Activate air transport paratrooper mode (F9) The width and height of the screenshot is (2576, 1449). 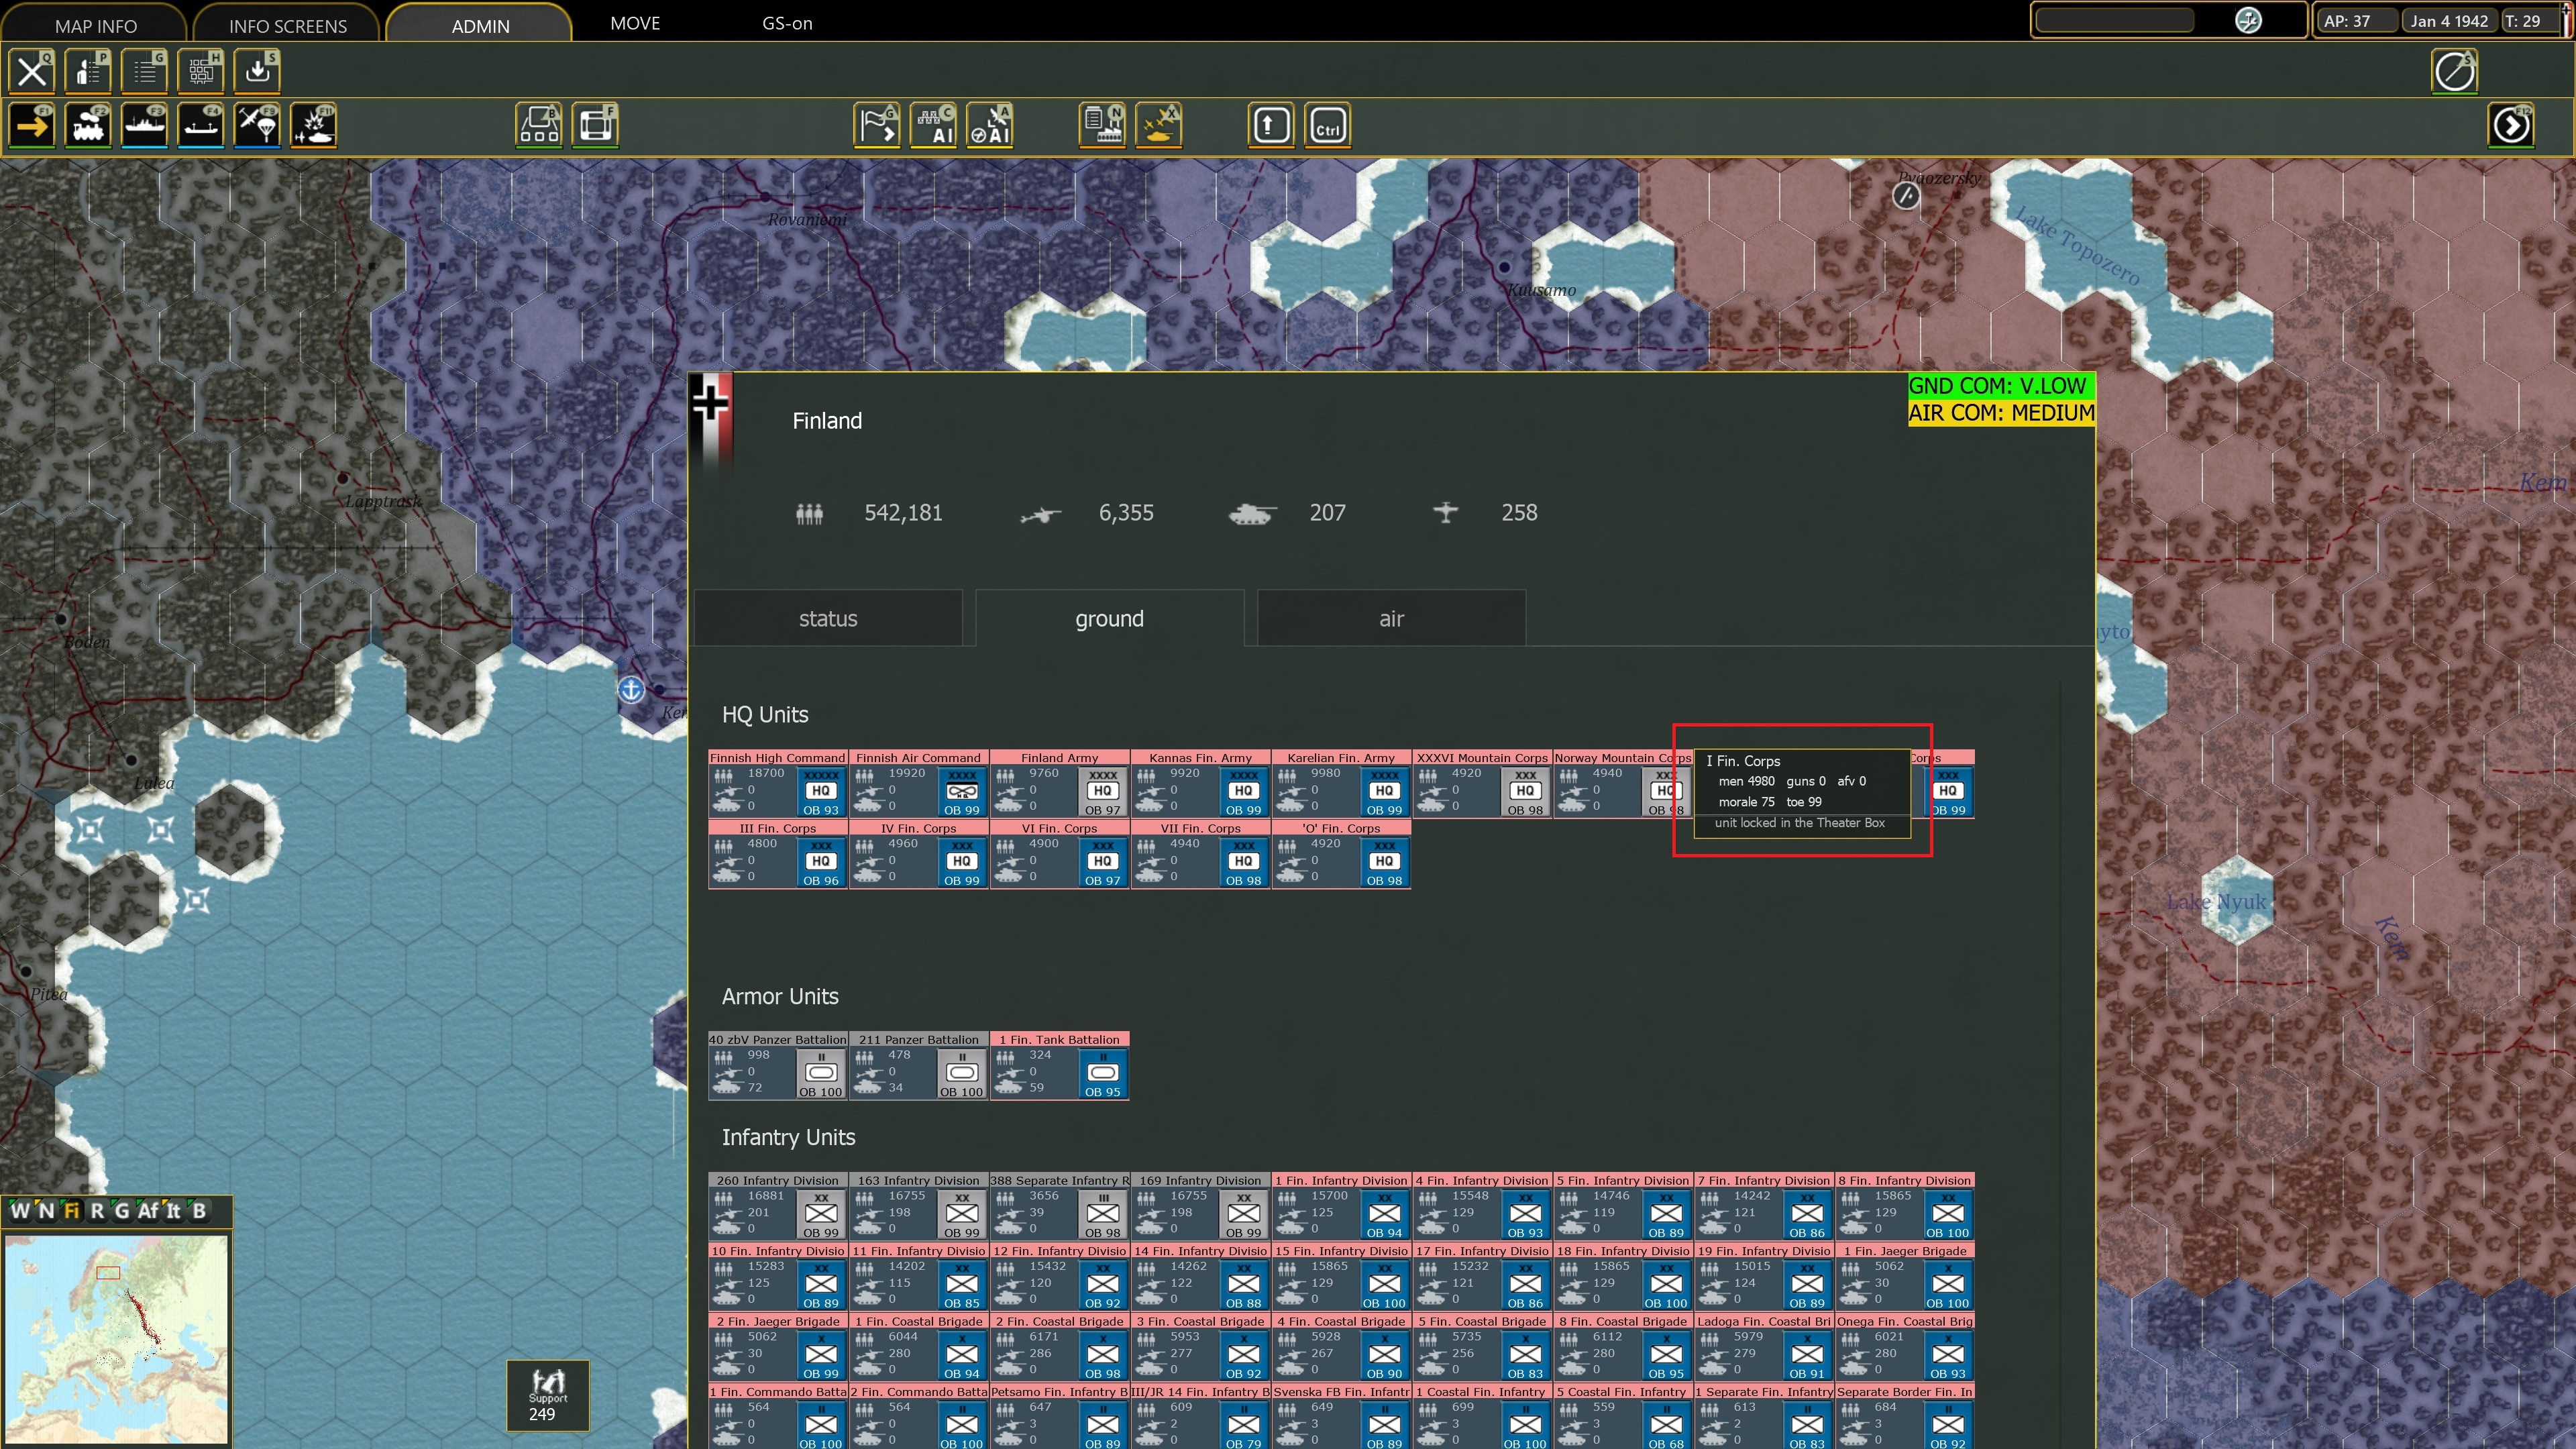point(257,126)
